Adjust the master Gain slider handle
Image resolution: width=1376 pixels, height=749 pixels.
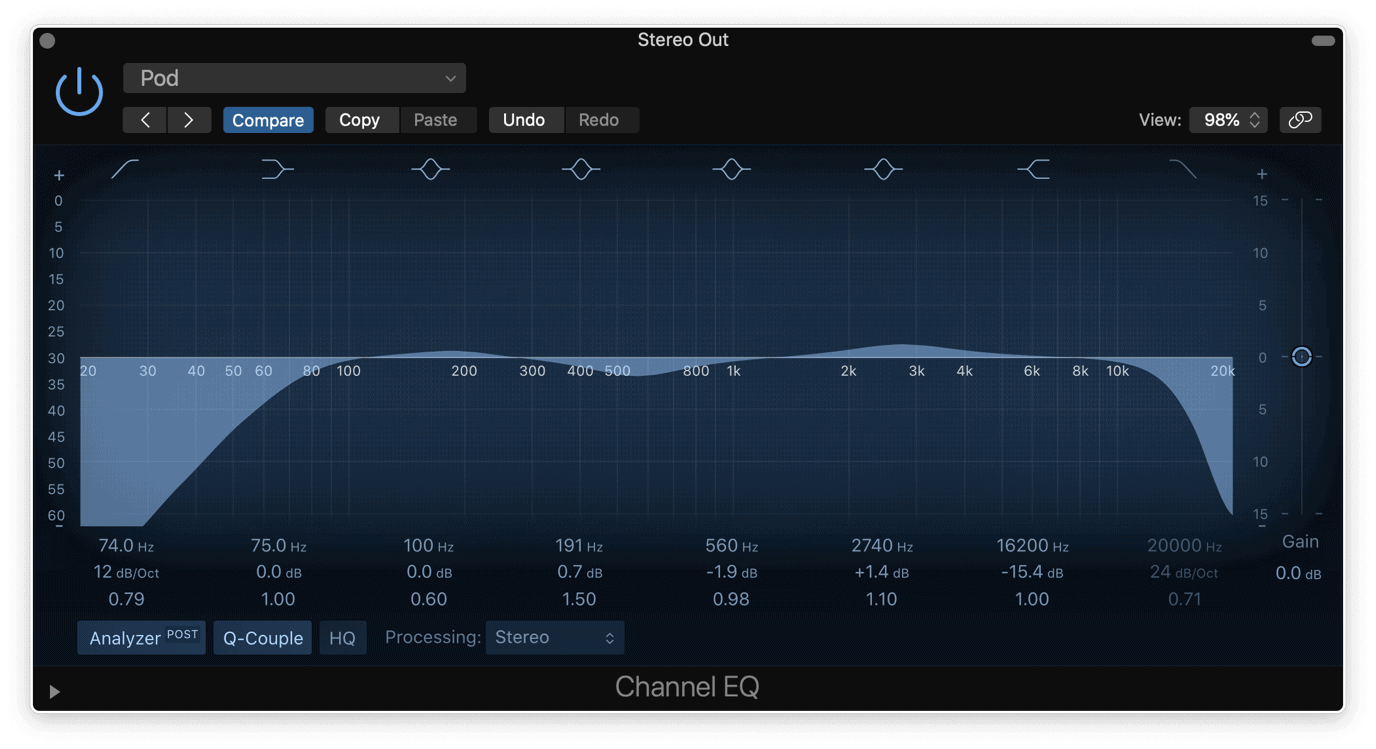click(1301, 356)
